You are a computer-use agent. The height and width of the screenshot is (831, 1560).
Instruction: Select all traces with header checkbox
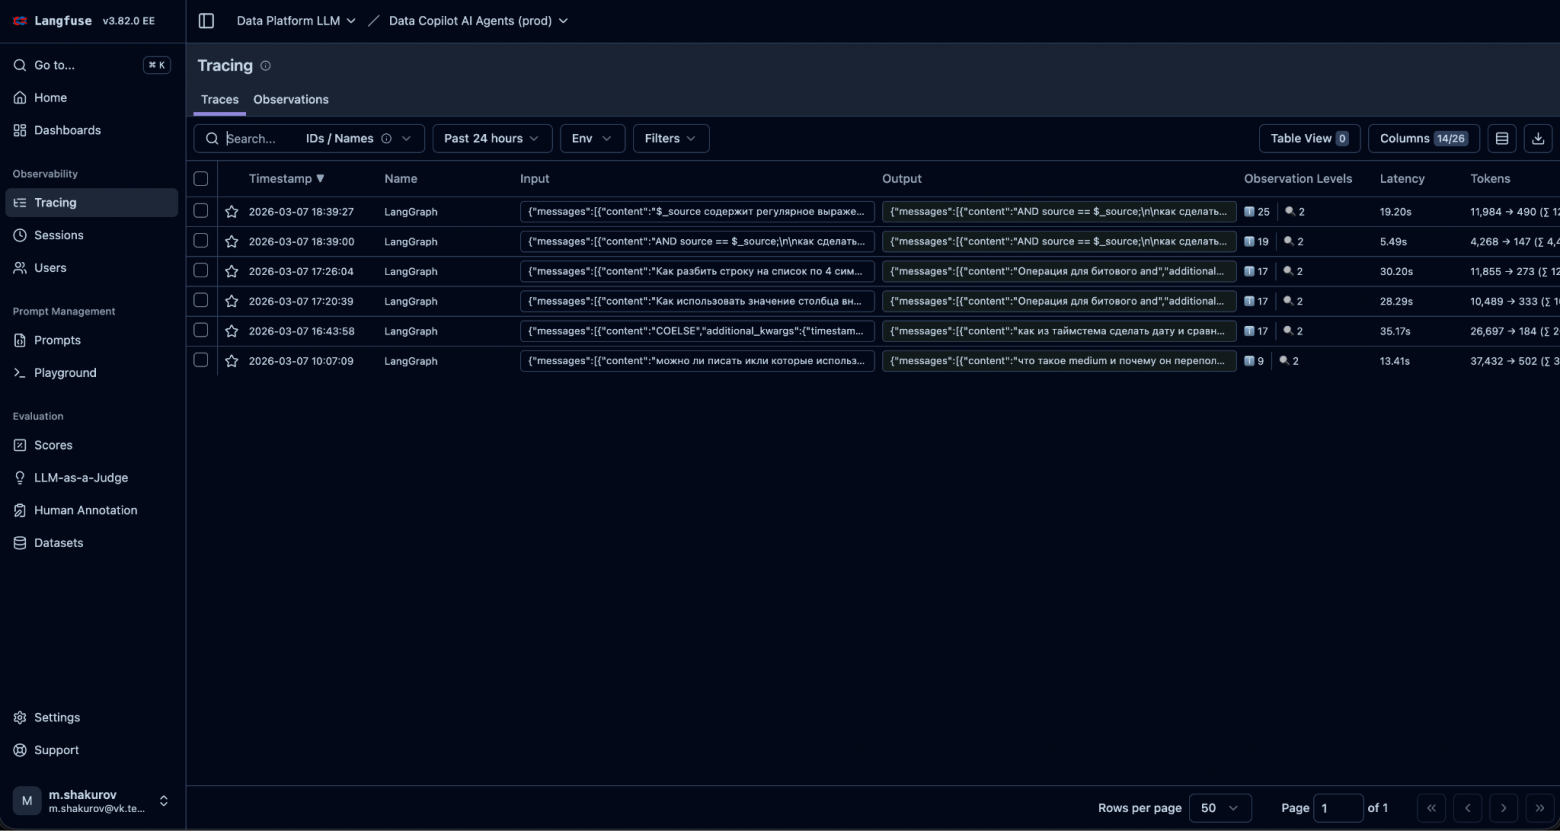(x=201, y=179)
